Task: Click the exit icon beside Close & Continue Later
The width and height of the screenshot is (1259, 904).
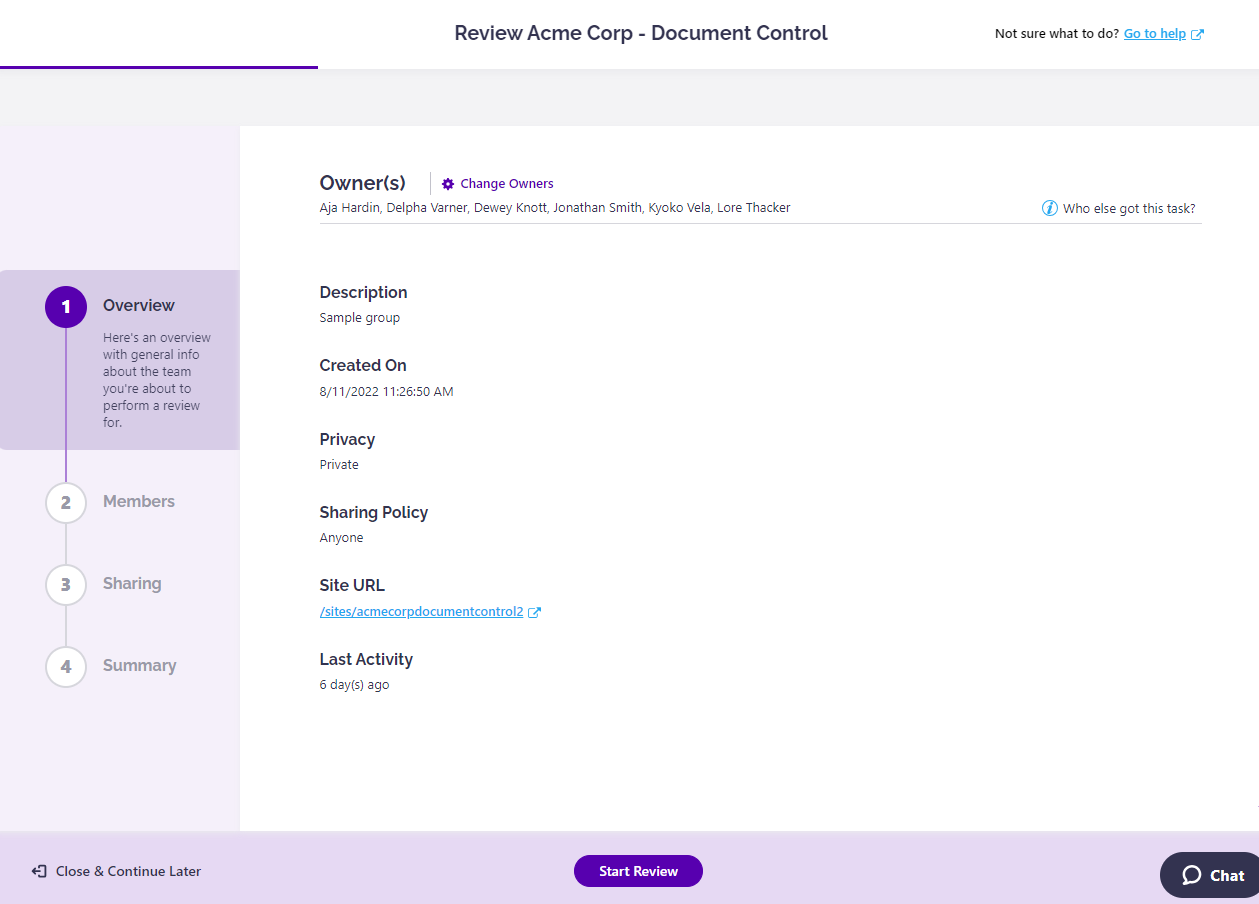Action: [38, 871]
